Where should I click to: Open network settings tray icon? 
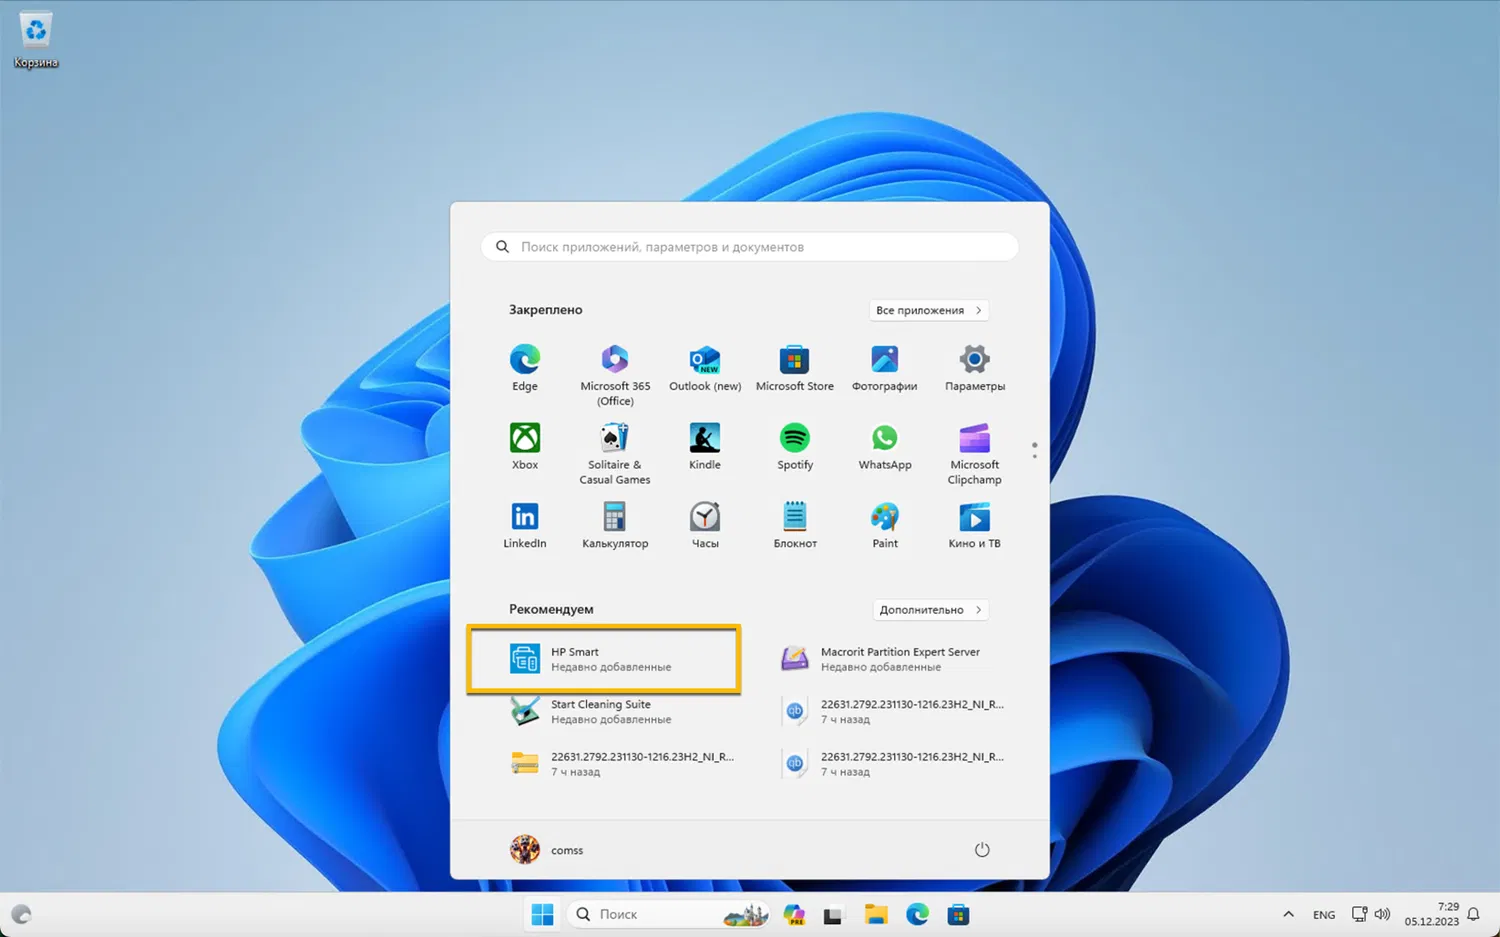coord(1359,914)
